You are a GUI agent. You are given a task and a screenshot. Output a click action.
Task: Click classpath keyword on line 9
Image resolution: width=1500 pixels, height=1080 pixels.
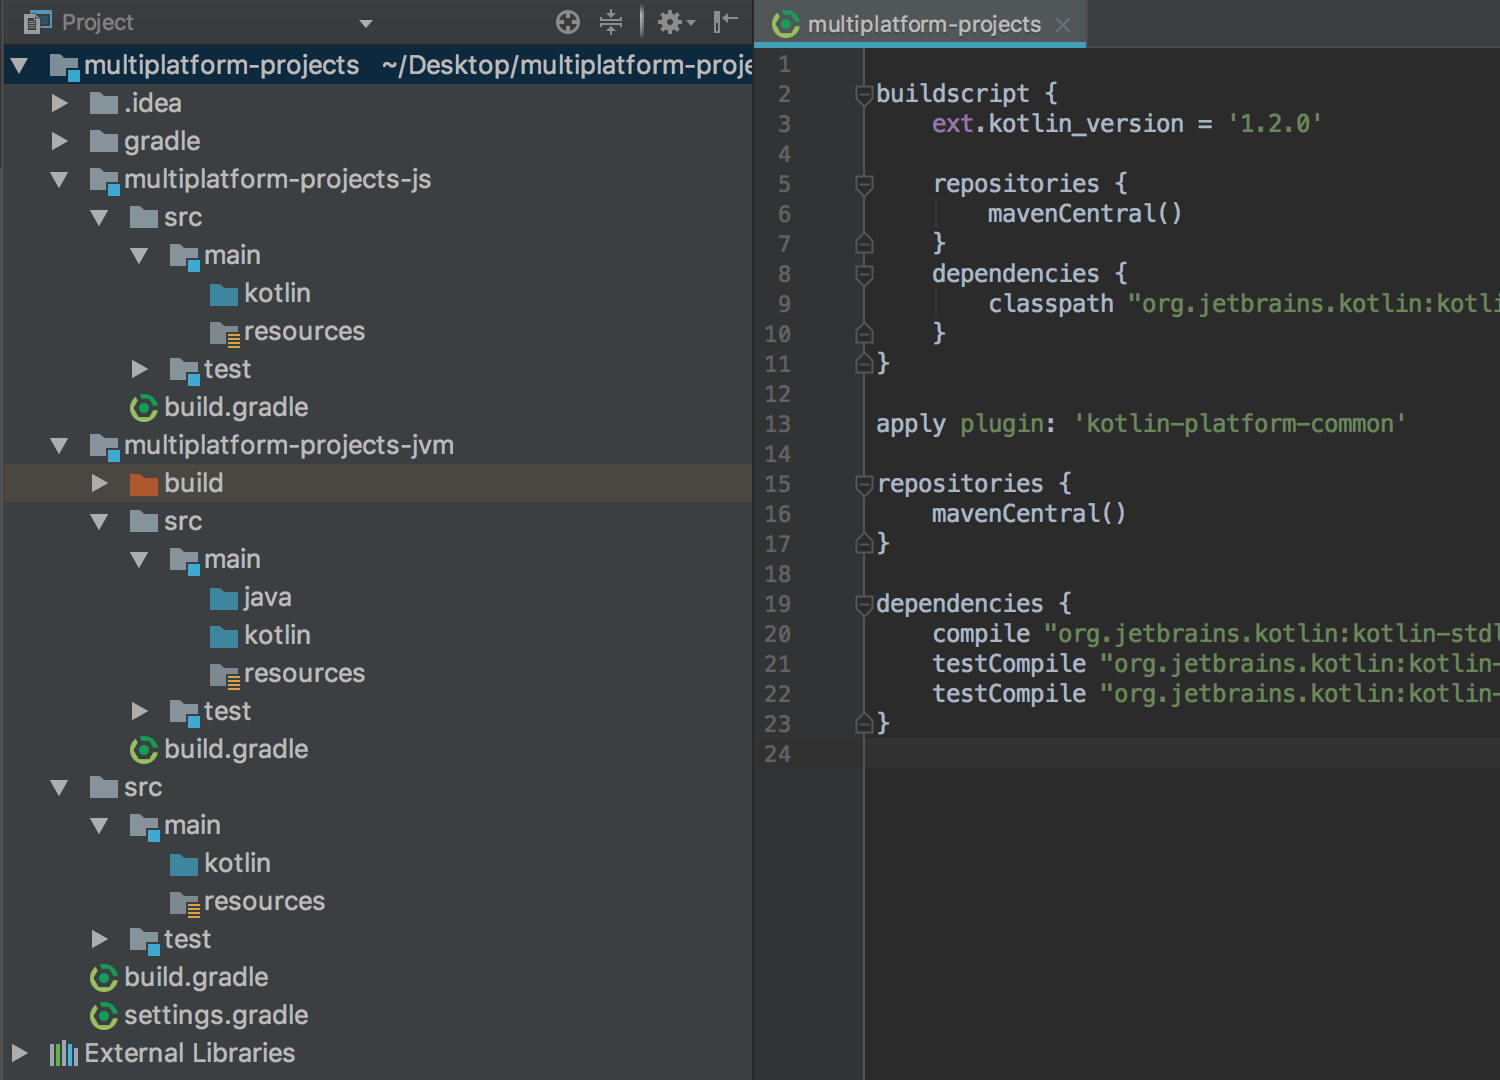coord(1050,304)
